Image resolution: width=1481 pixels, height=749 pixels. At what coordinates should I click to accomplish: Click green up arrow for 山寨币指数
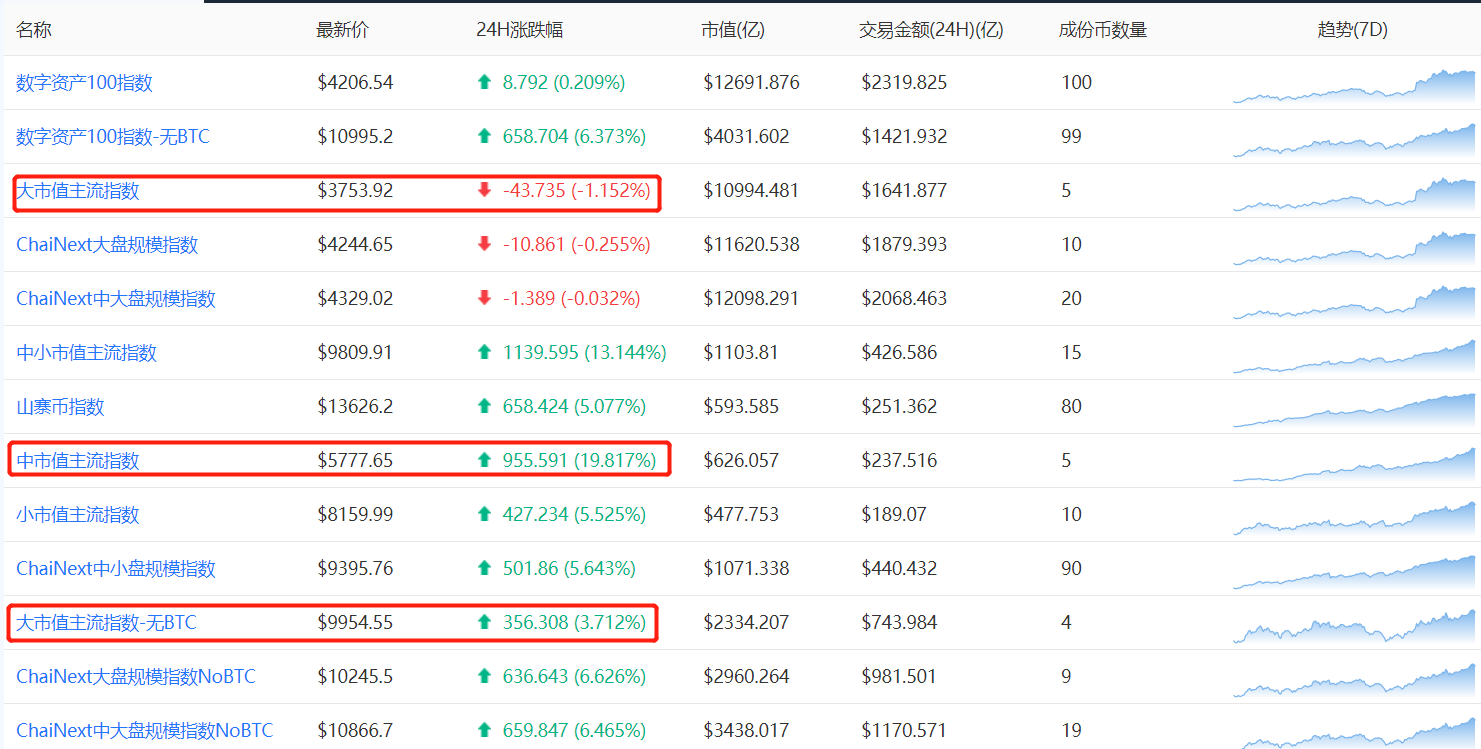click(485, 407)
